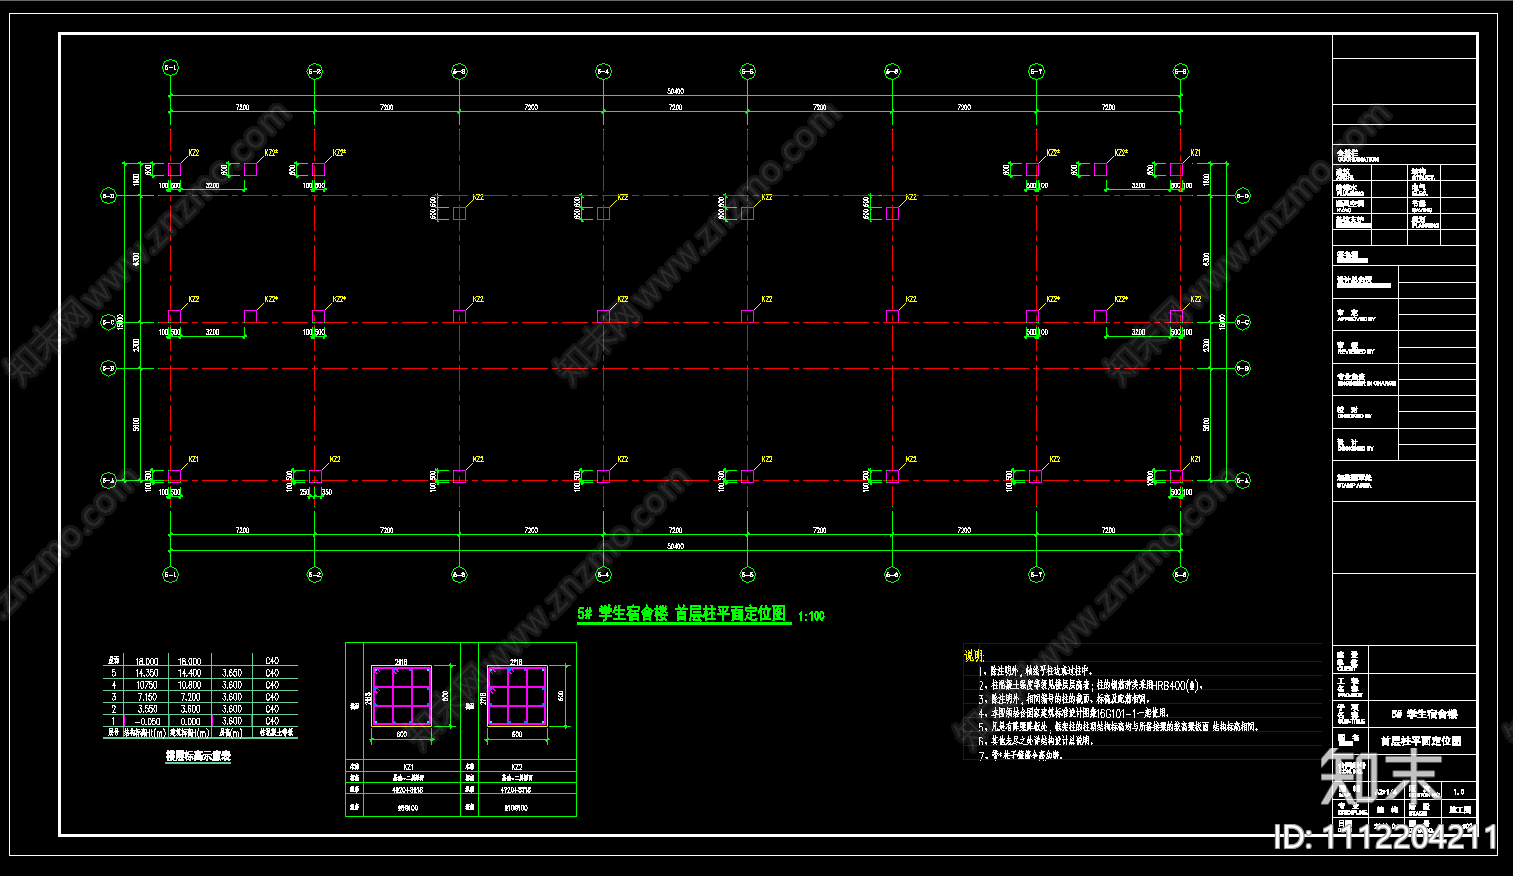The image size is (1513, 876).
Task: Click the KZ1 column rebar section detail
Action: pos(401,696)
